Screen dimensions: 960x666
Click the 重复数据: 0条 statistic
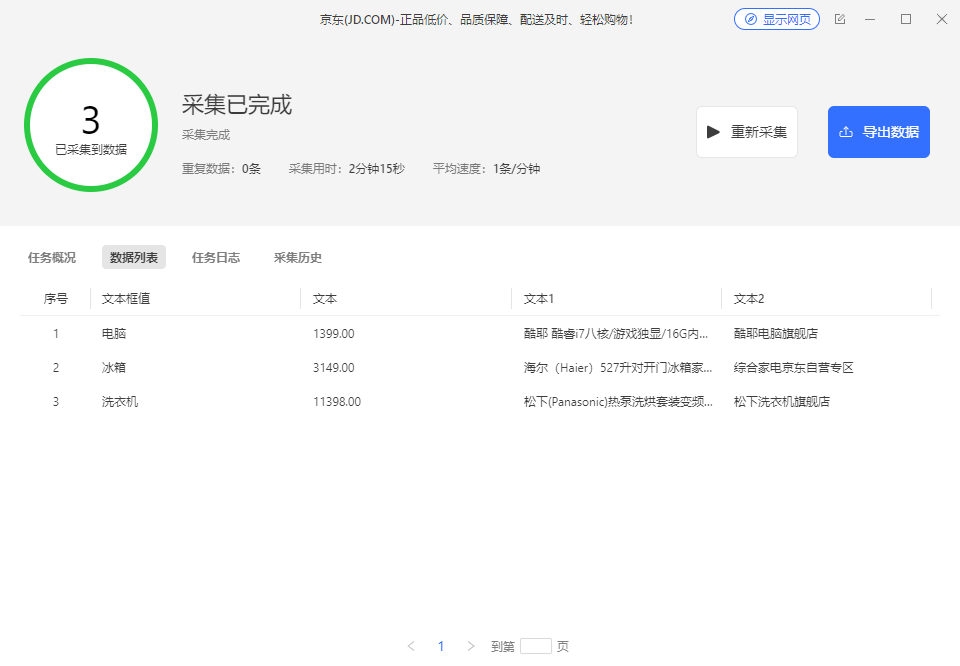point(221,168)
